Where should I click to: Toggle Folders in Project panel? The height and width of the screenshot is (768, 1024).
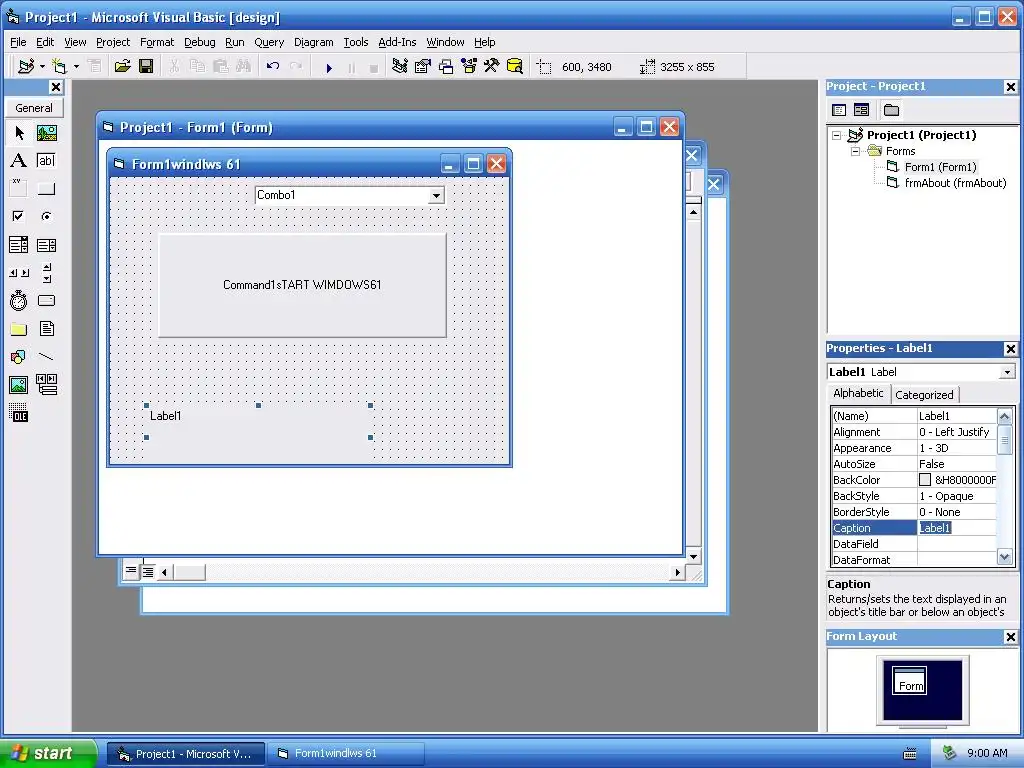[x=891, y=110]
